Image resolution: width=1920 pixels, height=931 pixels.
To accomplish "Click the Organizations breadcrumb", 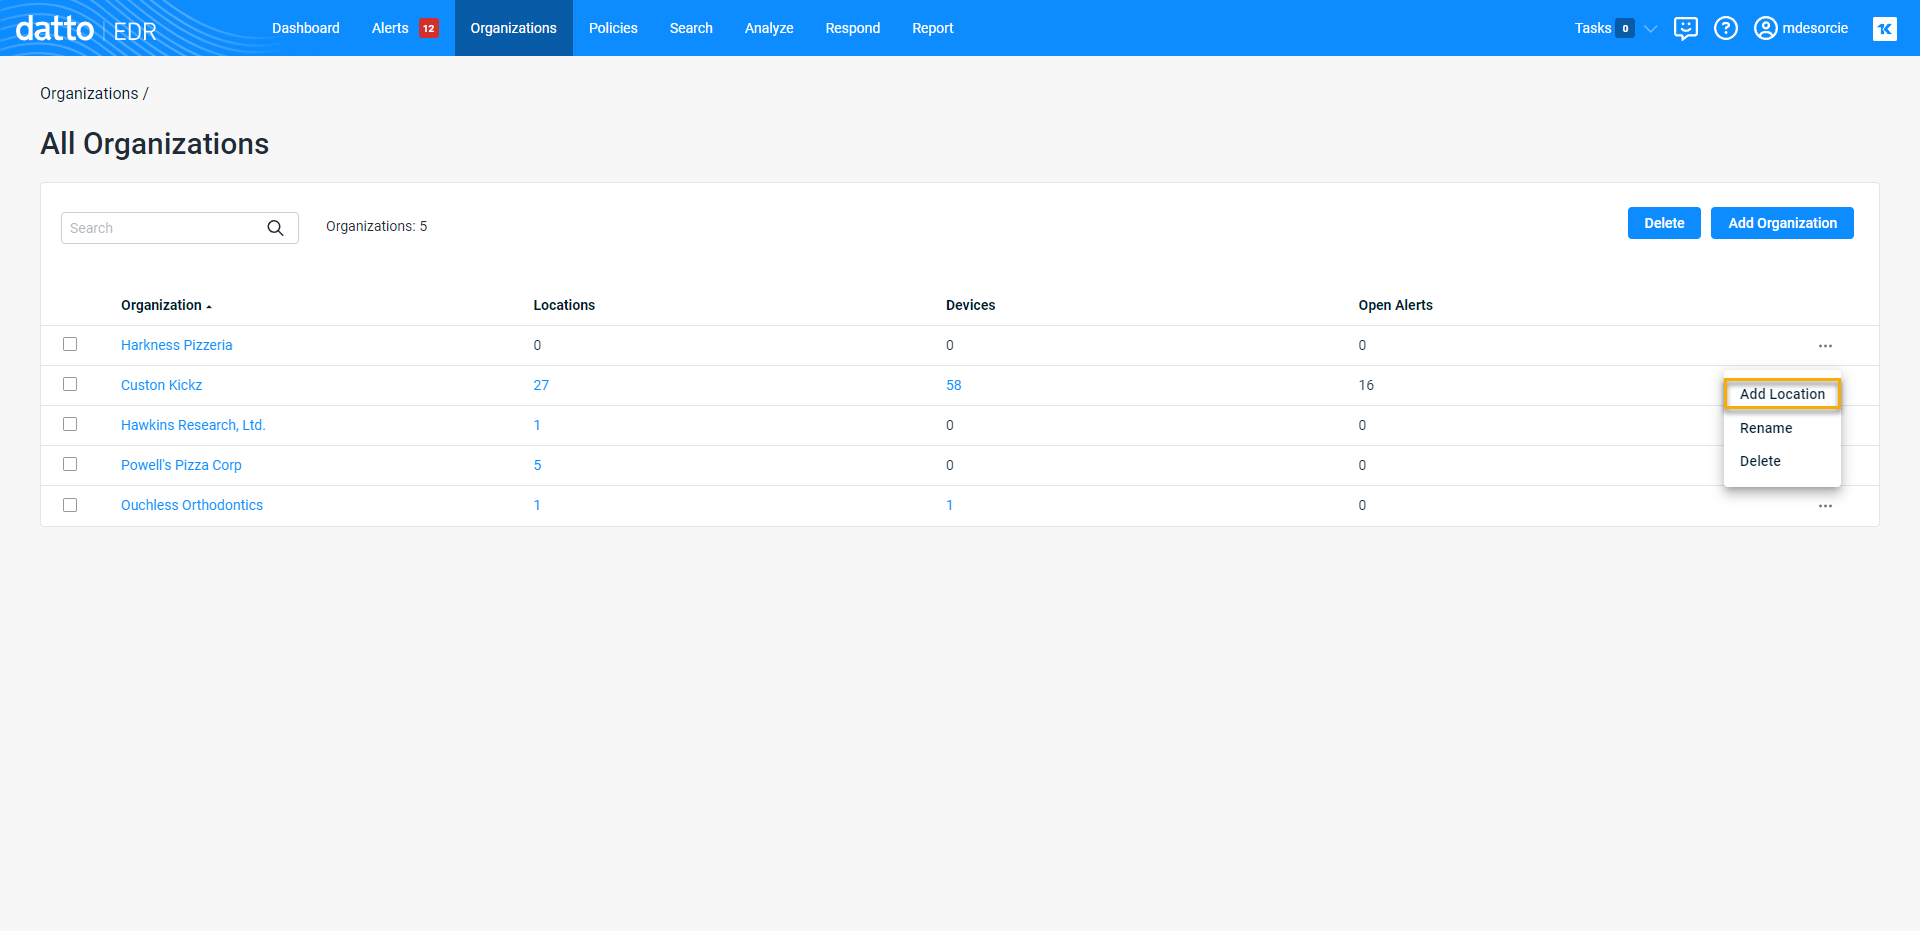I will [89, 93].
